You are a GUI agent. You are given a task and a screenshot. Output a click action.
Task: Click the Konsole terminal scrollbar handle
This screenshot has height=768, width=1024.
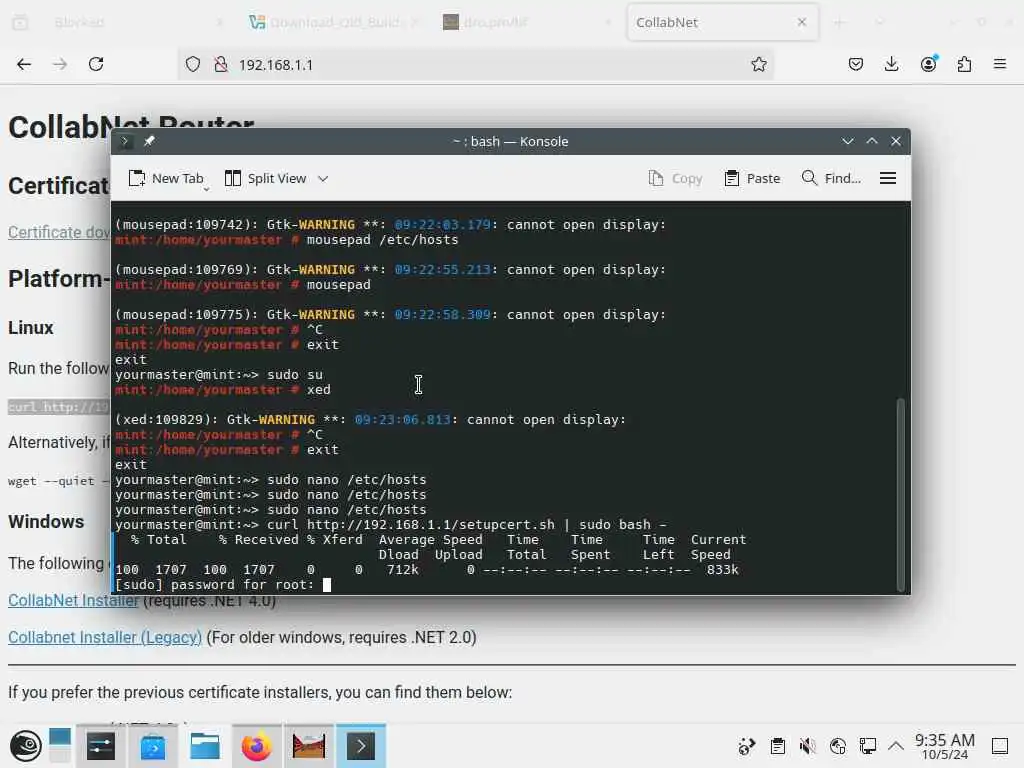[x=901, y=494]
